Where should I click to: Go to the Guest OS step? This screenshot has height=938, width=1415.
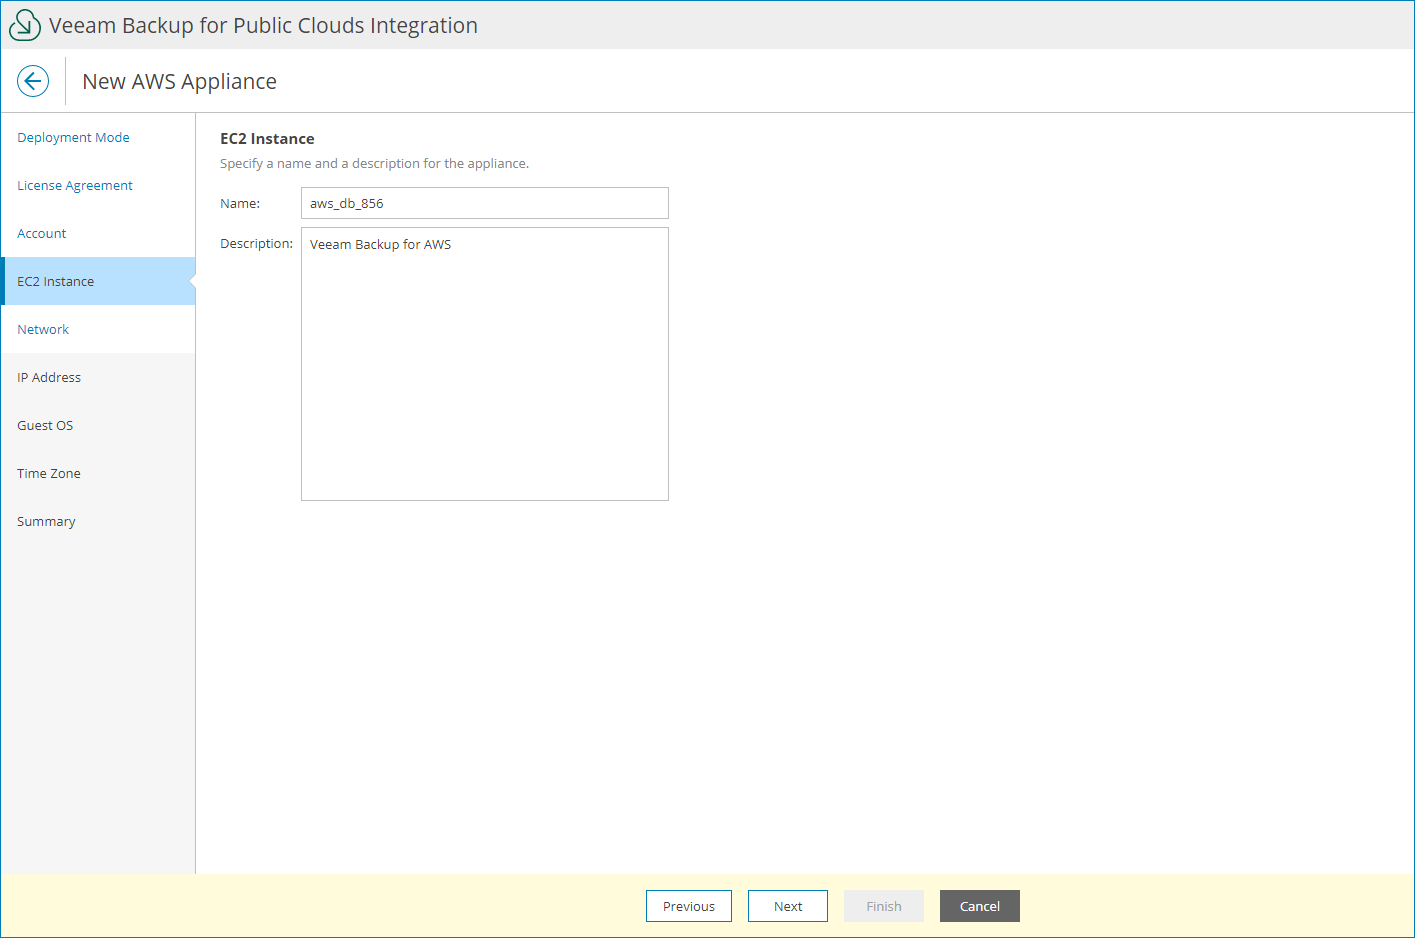pyautogui.click(x=45, y=425)
